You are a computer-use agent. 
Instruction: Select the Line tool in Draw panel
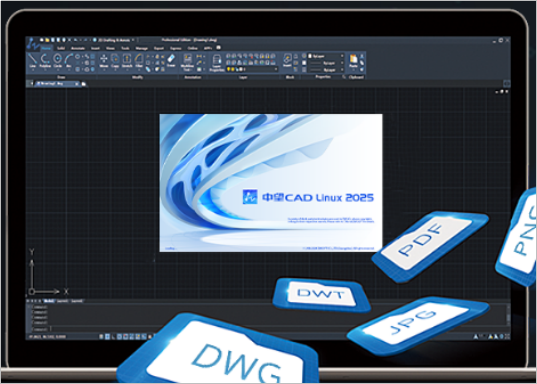(x=33, y=61)
